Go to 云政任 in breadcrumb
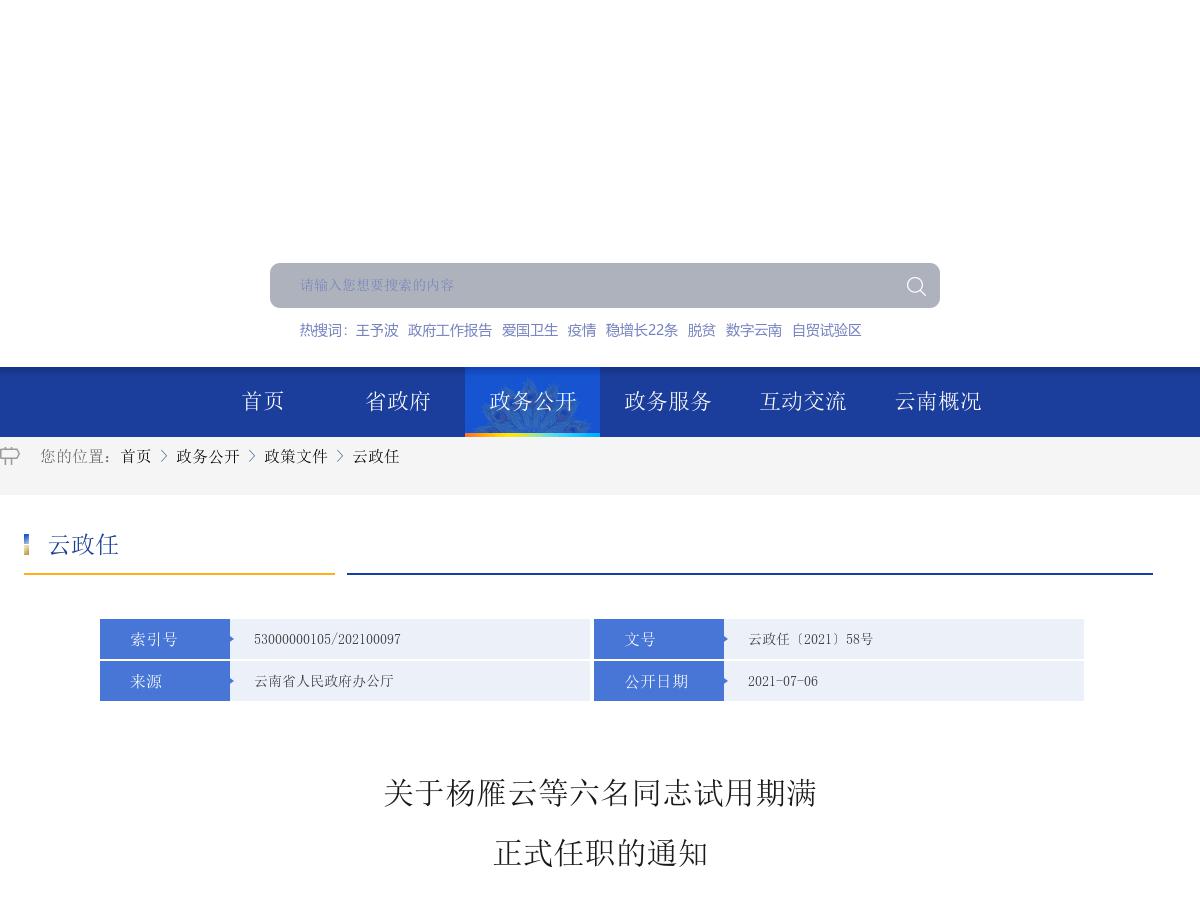 pyautogui.click(x=376, y=456)
